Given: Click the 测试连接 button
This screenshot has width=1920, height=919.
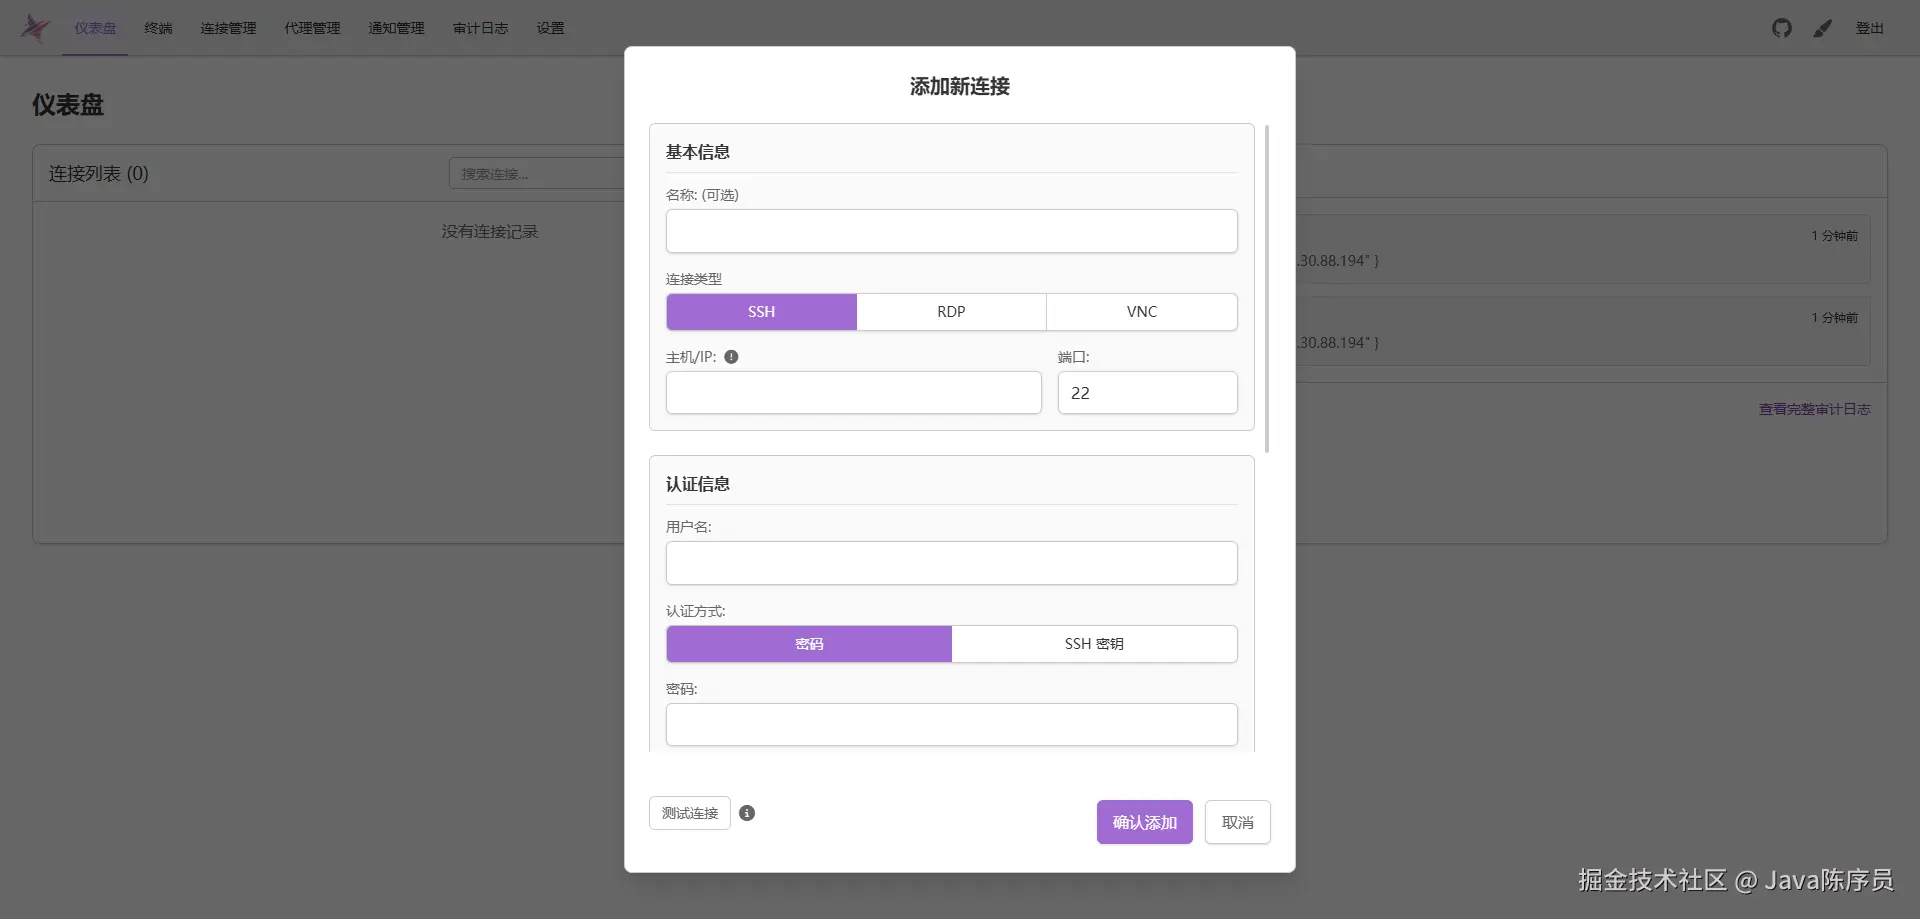Looking at the screenshot, I should 690,813.
